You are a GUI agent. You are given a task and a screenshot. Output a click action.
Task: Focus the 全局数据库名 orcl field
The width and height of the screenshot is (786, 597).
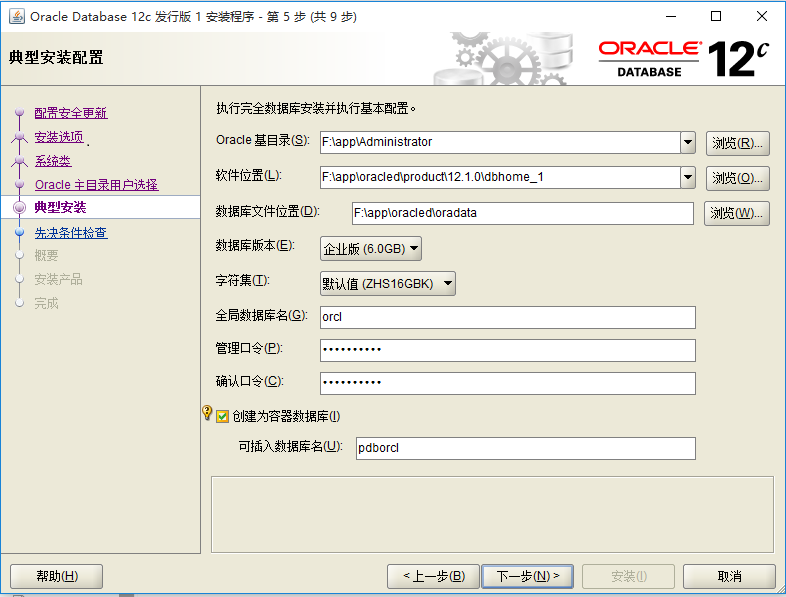pyautogui.click(x=508, y=317)
